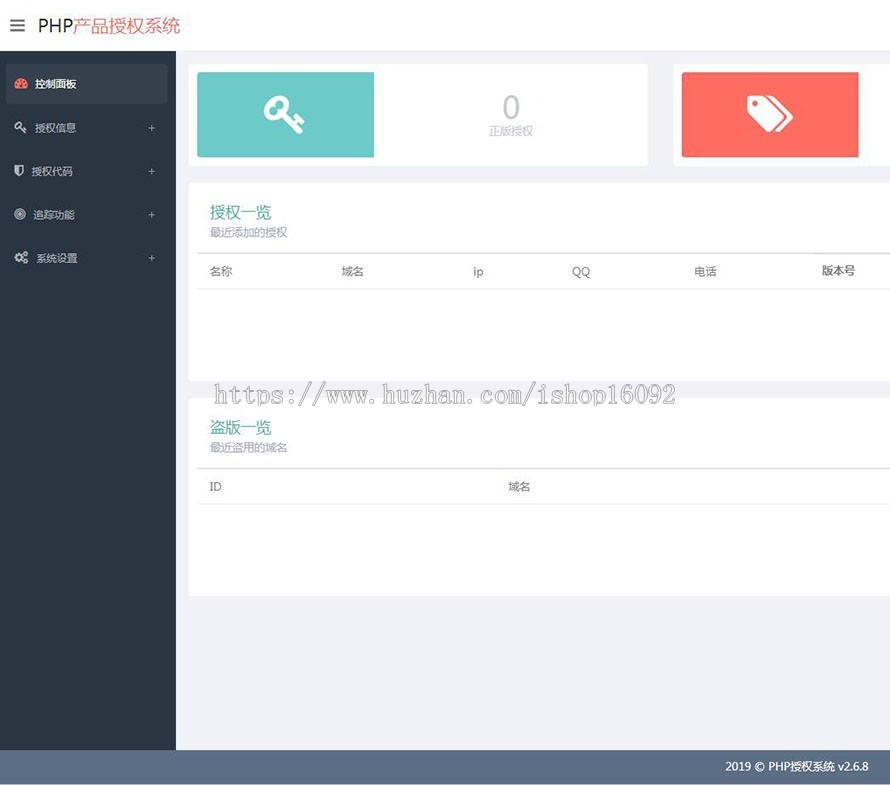Image resolution: width=890 pixels, height=785 pixels.
Task: Click the first table's 域名 column header
Action: (352, 271)
